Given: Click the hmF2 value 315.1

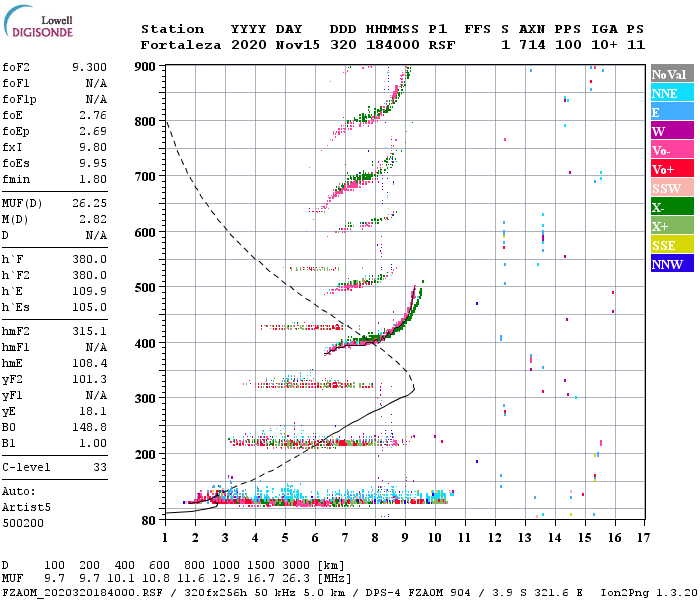Looking at the screenshot, I should coord(89,332).
